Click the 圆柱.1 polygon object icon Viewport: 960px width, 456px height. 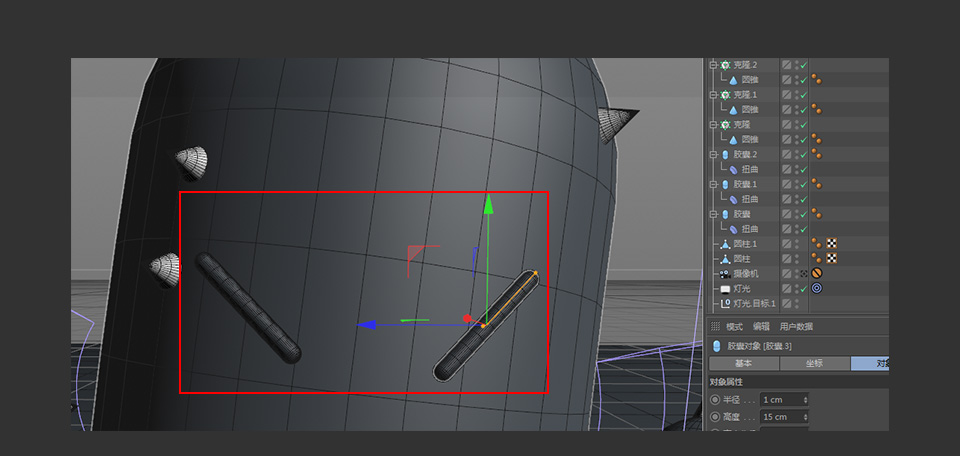(726, 244)
